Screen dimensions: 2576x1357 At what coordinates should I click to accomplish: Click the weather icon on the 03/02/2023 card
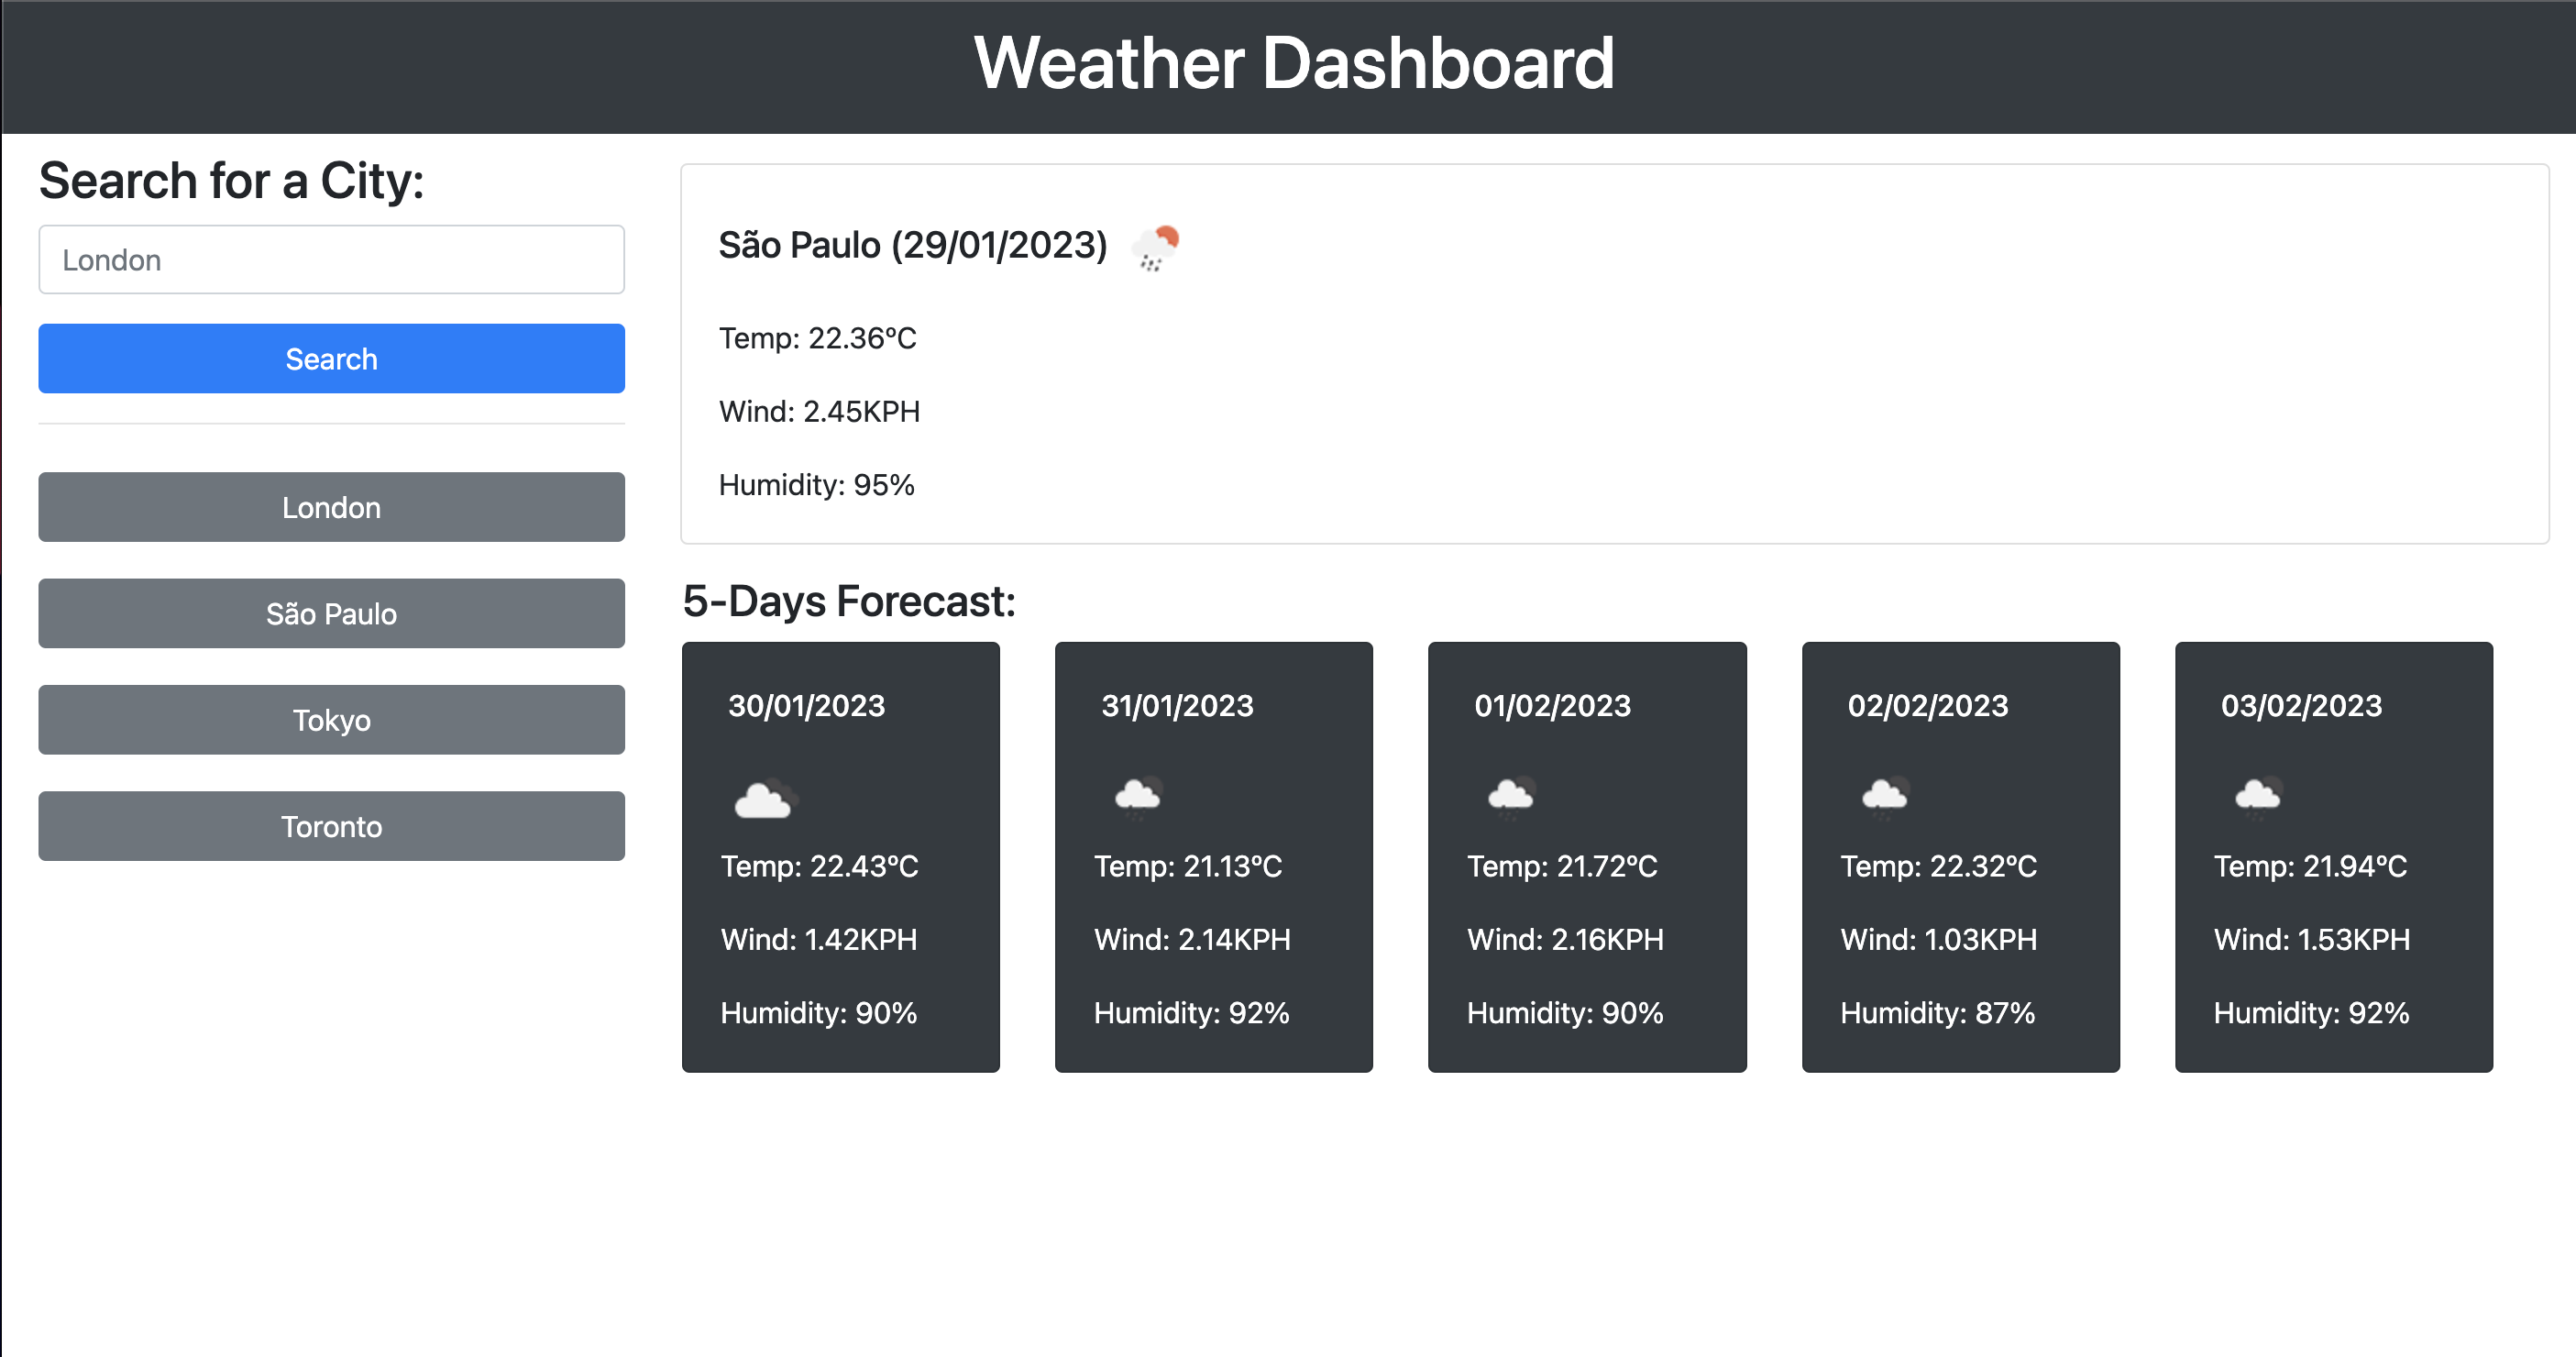point(2258,797)
